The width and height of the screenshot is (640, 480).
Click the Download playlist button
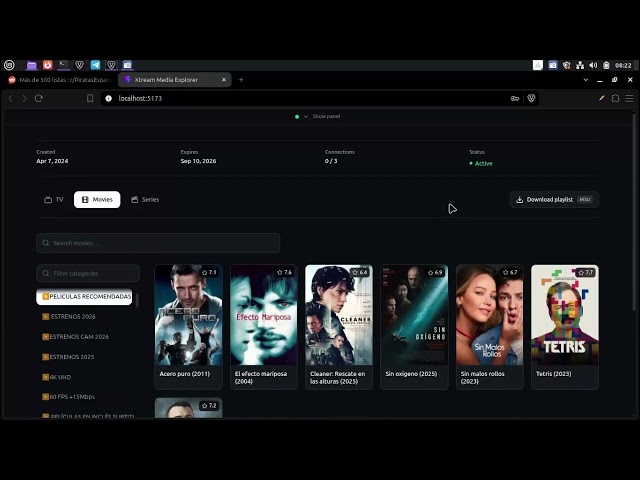coord(554,200)
